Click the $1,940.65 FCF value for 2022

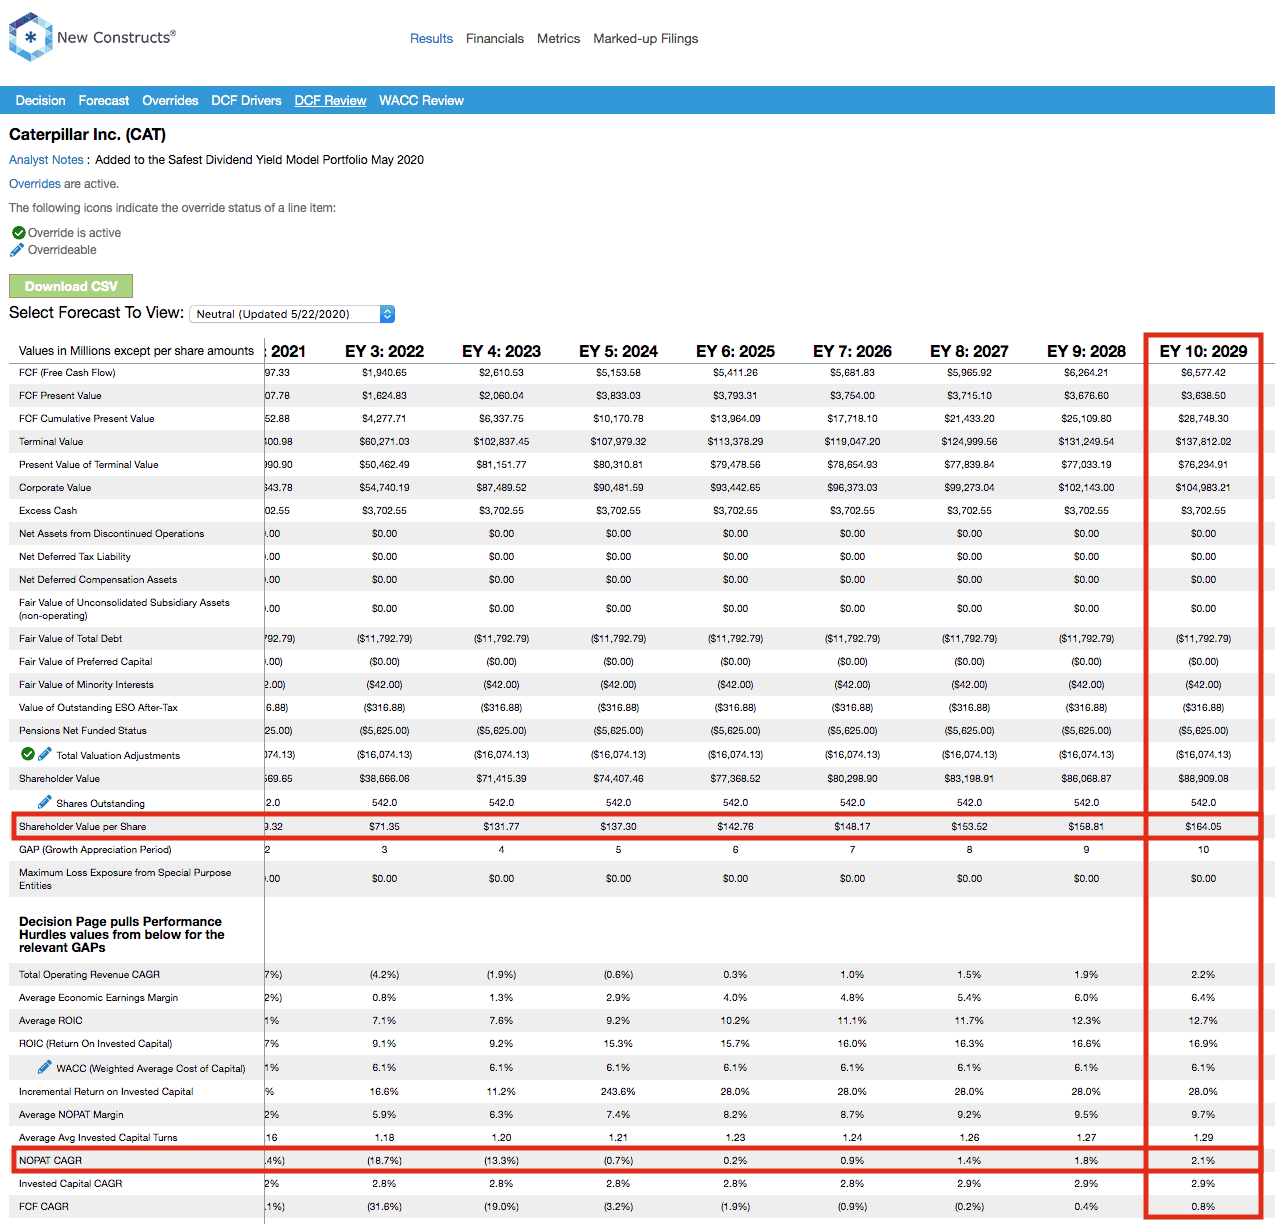tap(384, 373)
